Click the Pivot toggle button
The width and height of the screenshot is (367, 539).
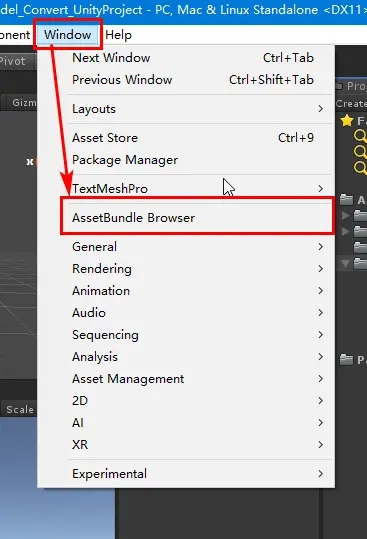[x=15, y=62]
